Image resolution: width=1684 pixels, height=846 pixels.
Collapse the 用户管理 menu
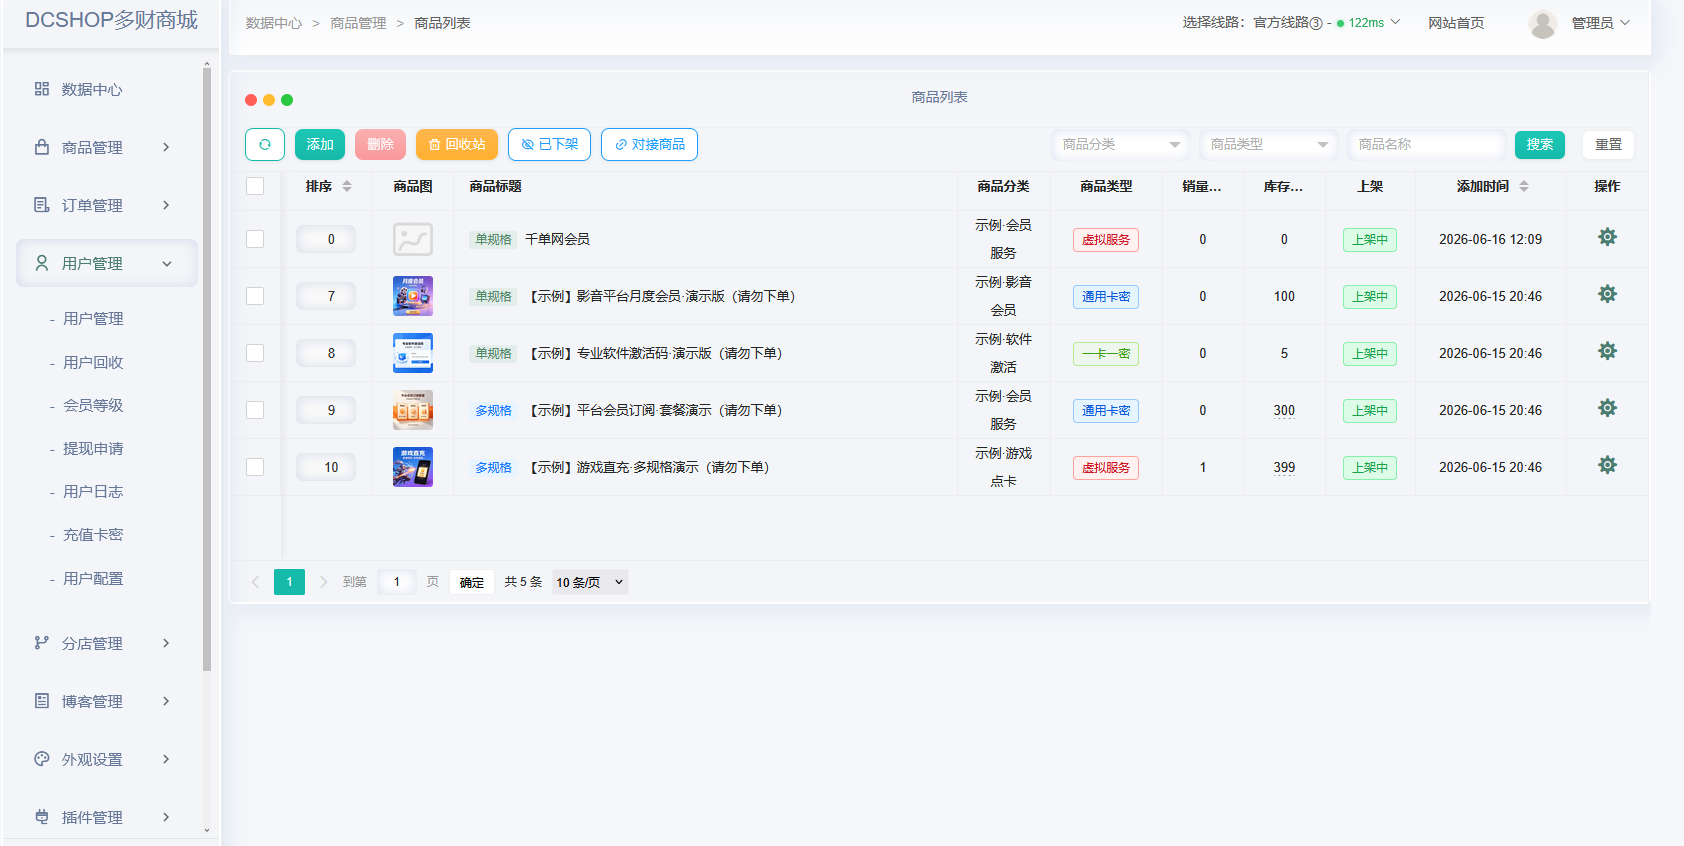[x=107, y=263]
